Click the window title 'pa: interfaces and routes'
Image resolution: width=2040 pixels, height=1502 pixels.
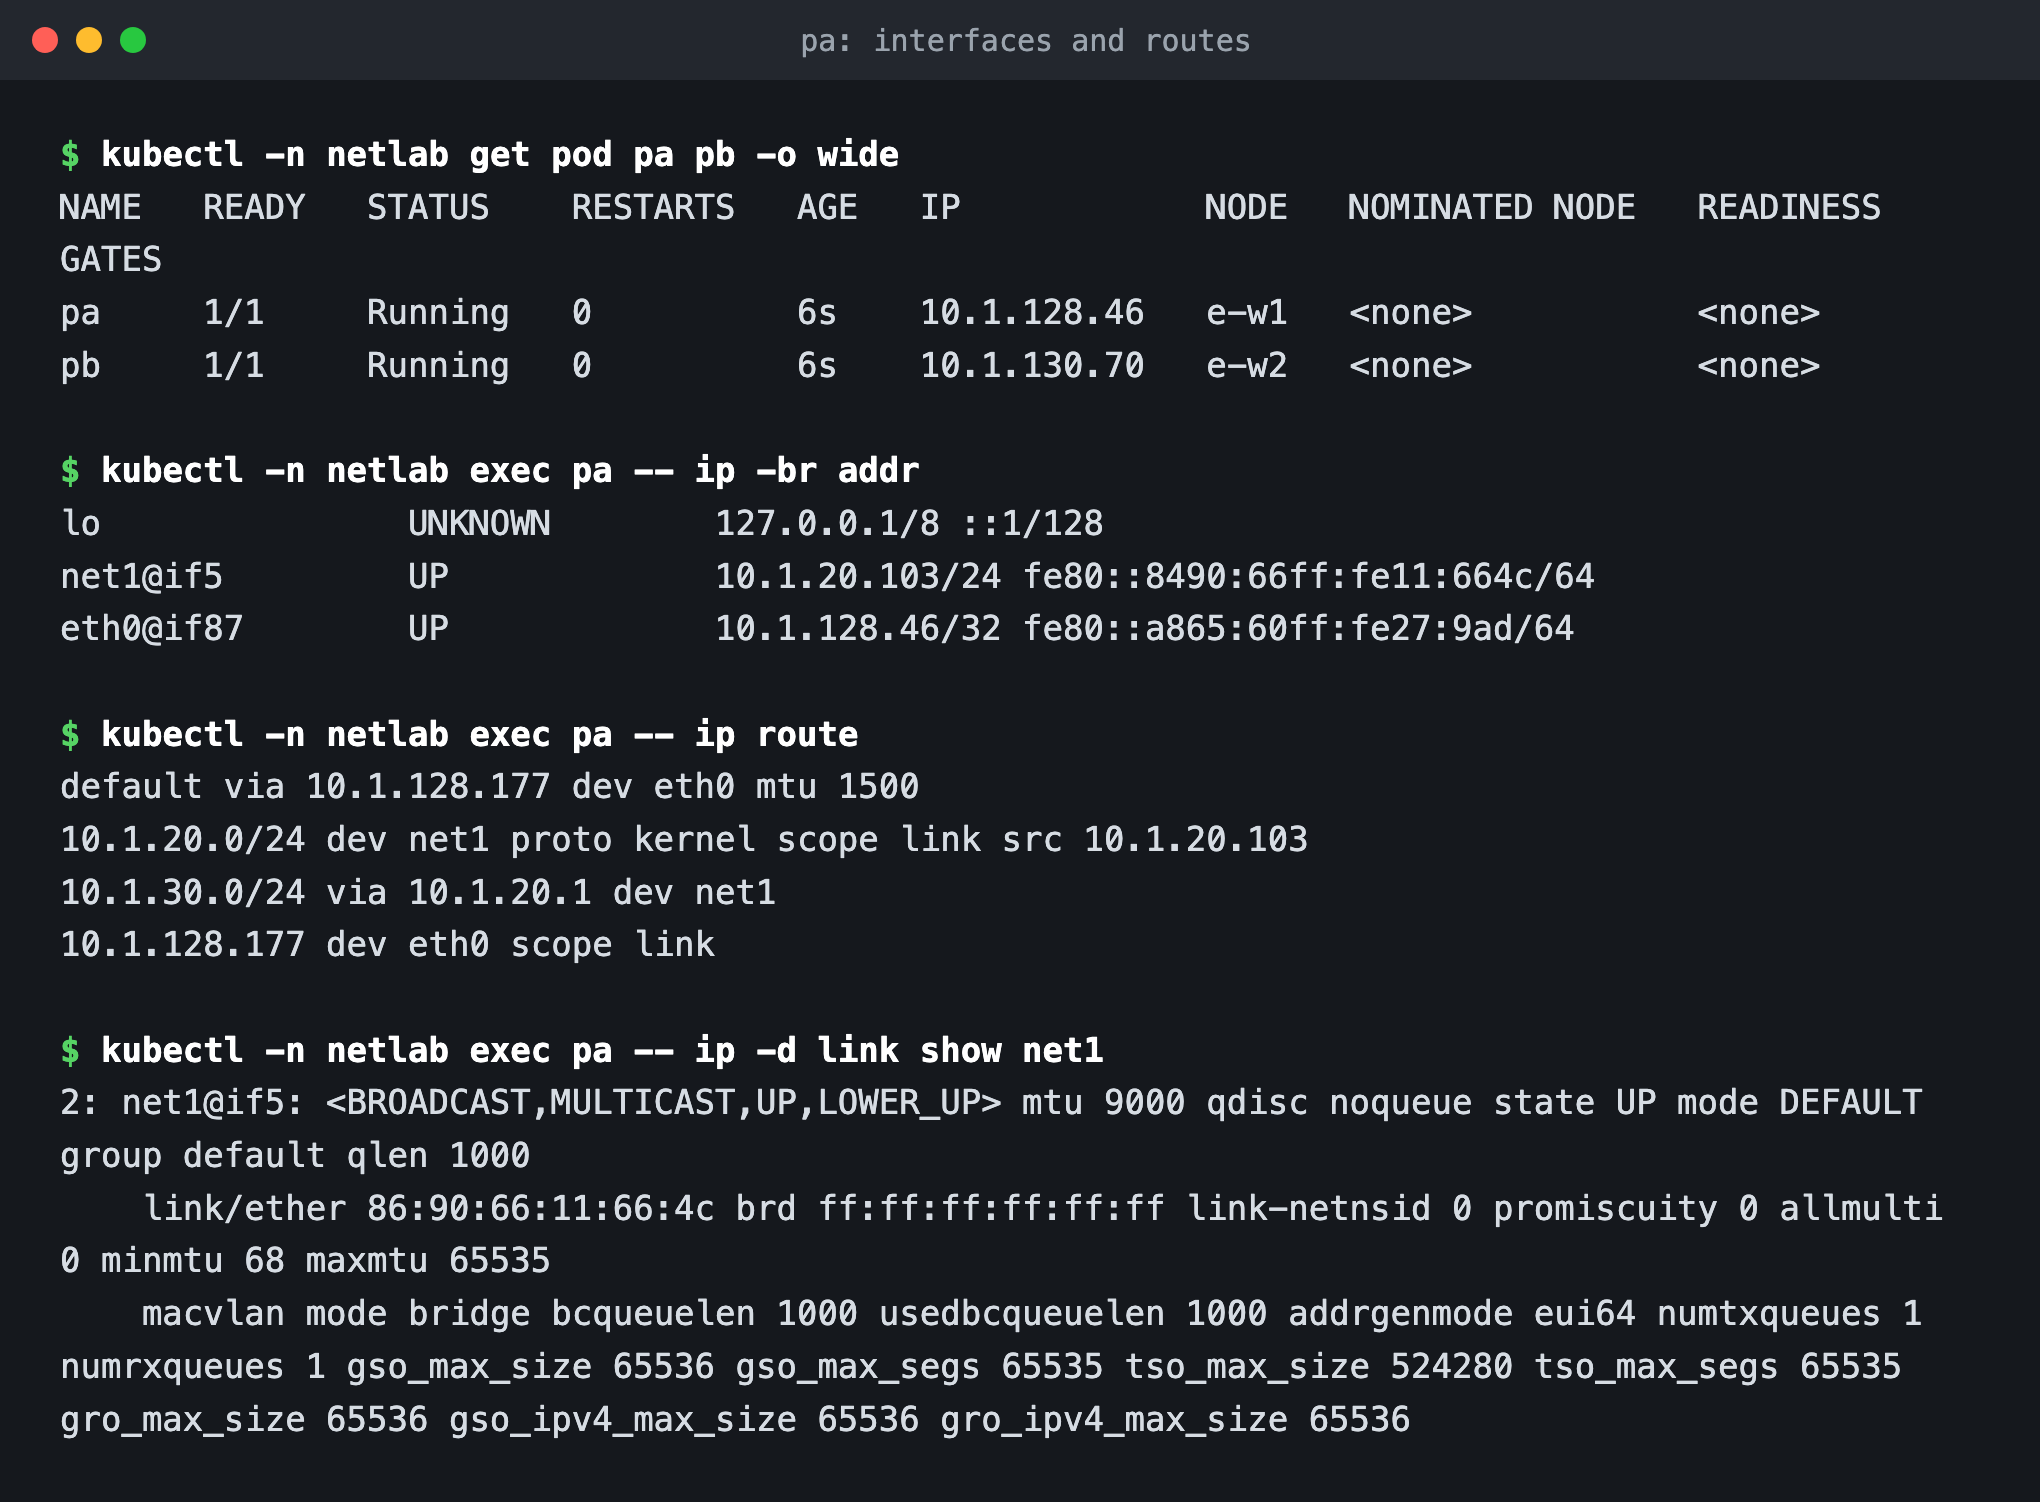[x=1025, y=41]
